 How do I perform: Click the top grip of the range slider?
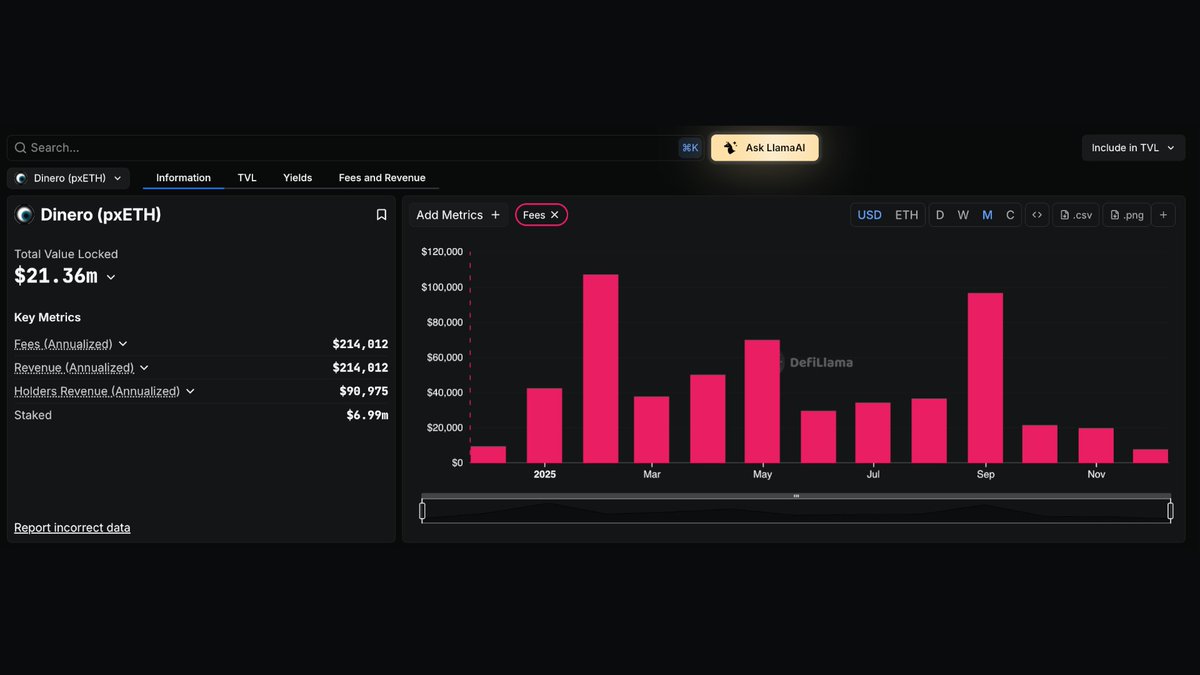tap(796, 496)
